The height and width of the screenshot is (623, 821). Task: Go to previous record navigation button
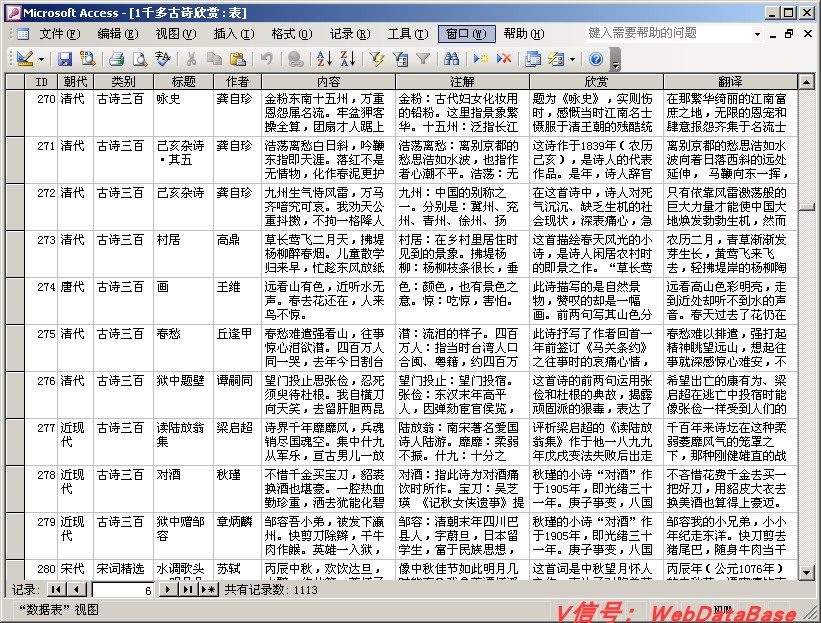pyautogui.click(x=77, y=590)
